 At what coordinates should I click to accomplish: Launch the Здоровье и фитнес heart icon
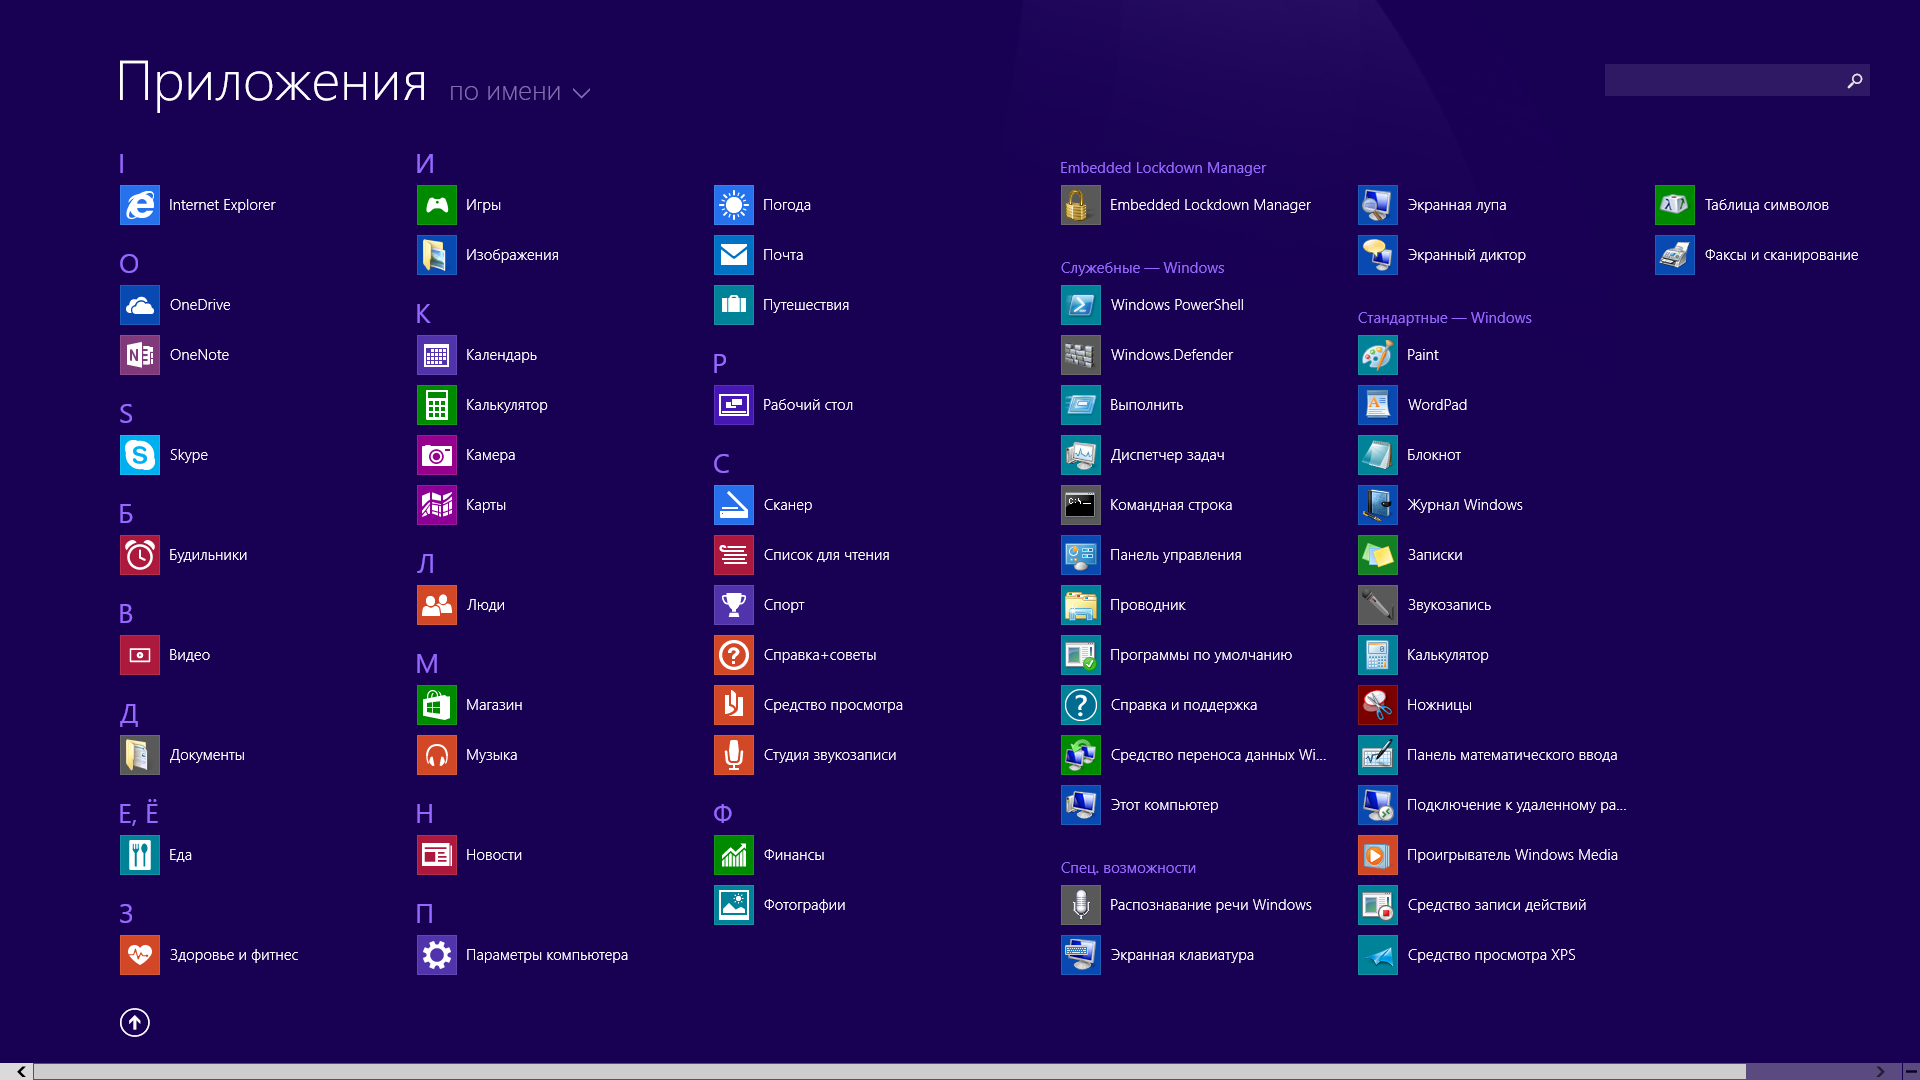tap(140, 955)
